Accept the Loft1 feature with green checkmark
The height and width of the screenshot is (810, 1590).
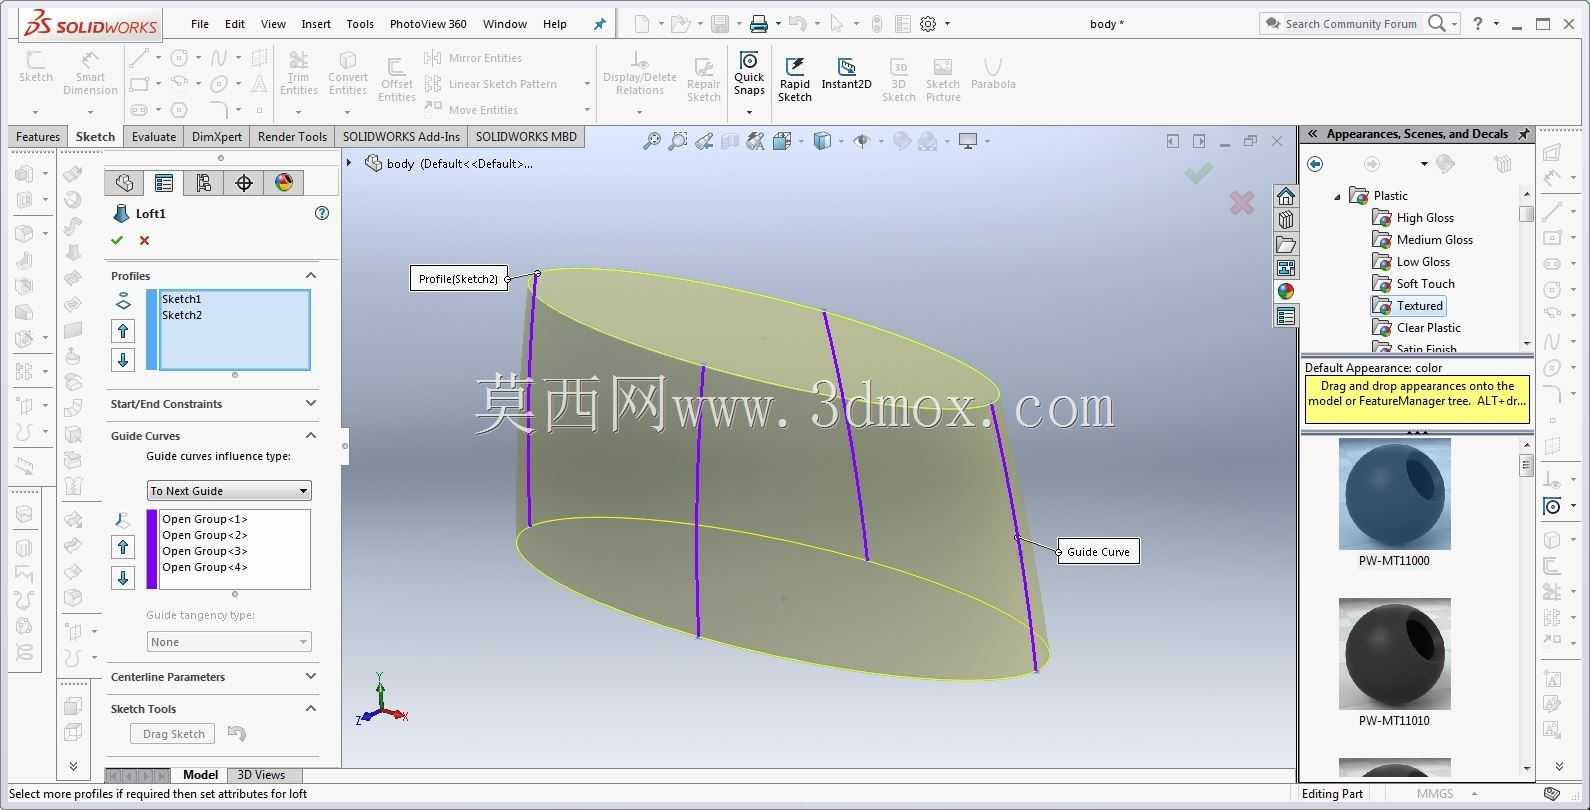point(117,240)
